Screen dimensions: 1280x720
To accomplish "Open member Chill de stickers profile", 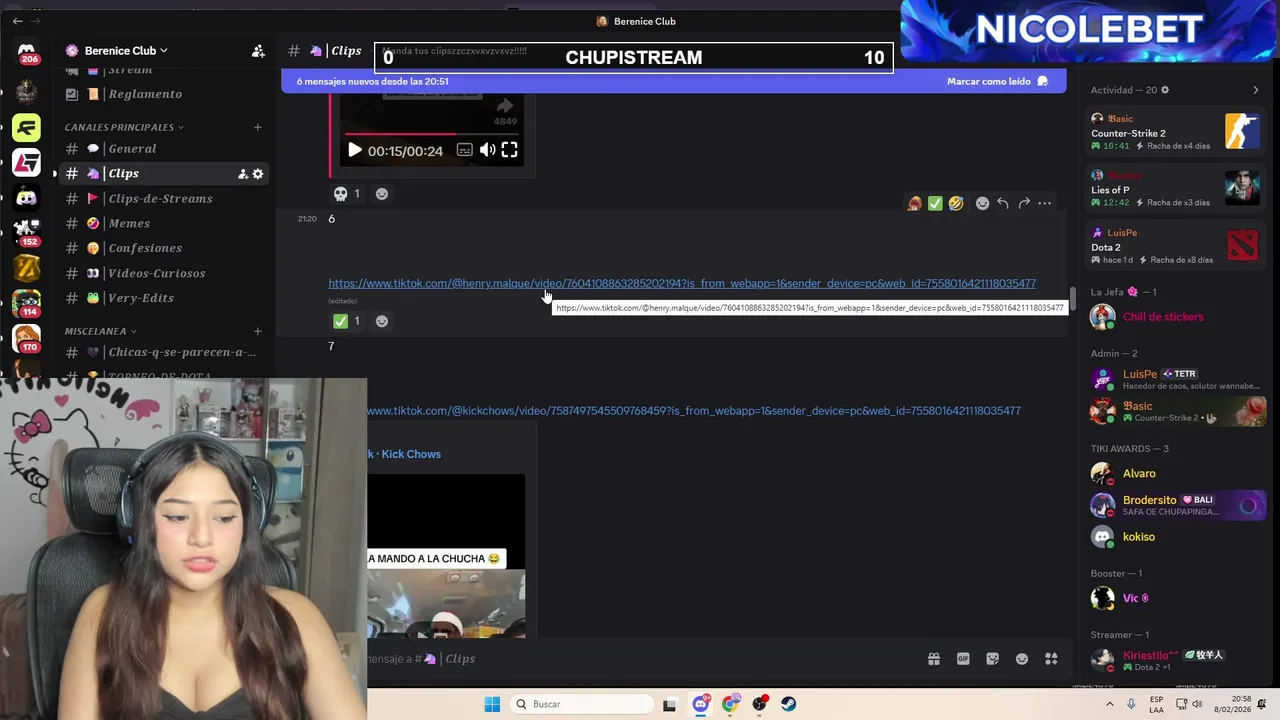I will (1176, 317).
